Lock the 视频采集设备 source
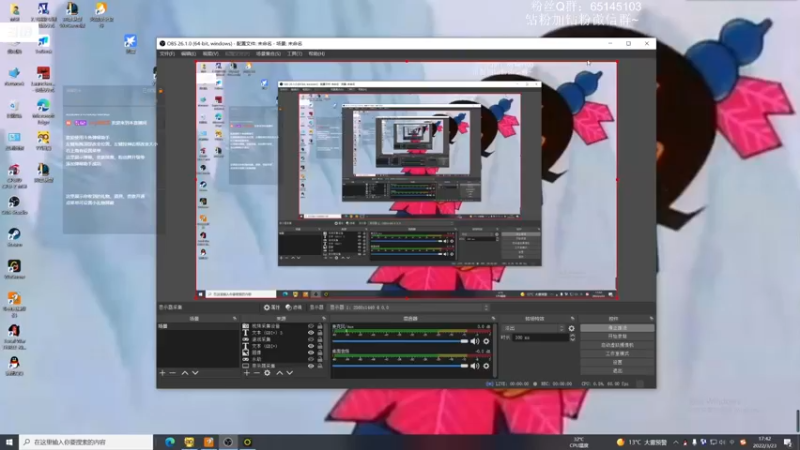The width and height of the screenshot is (800, 450). [x=320, y=326]
